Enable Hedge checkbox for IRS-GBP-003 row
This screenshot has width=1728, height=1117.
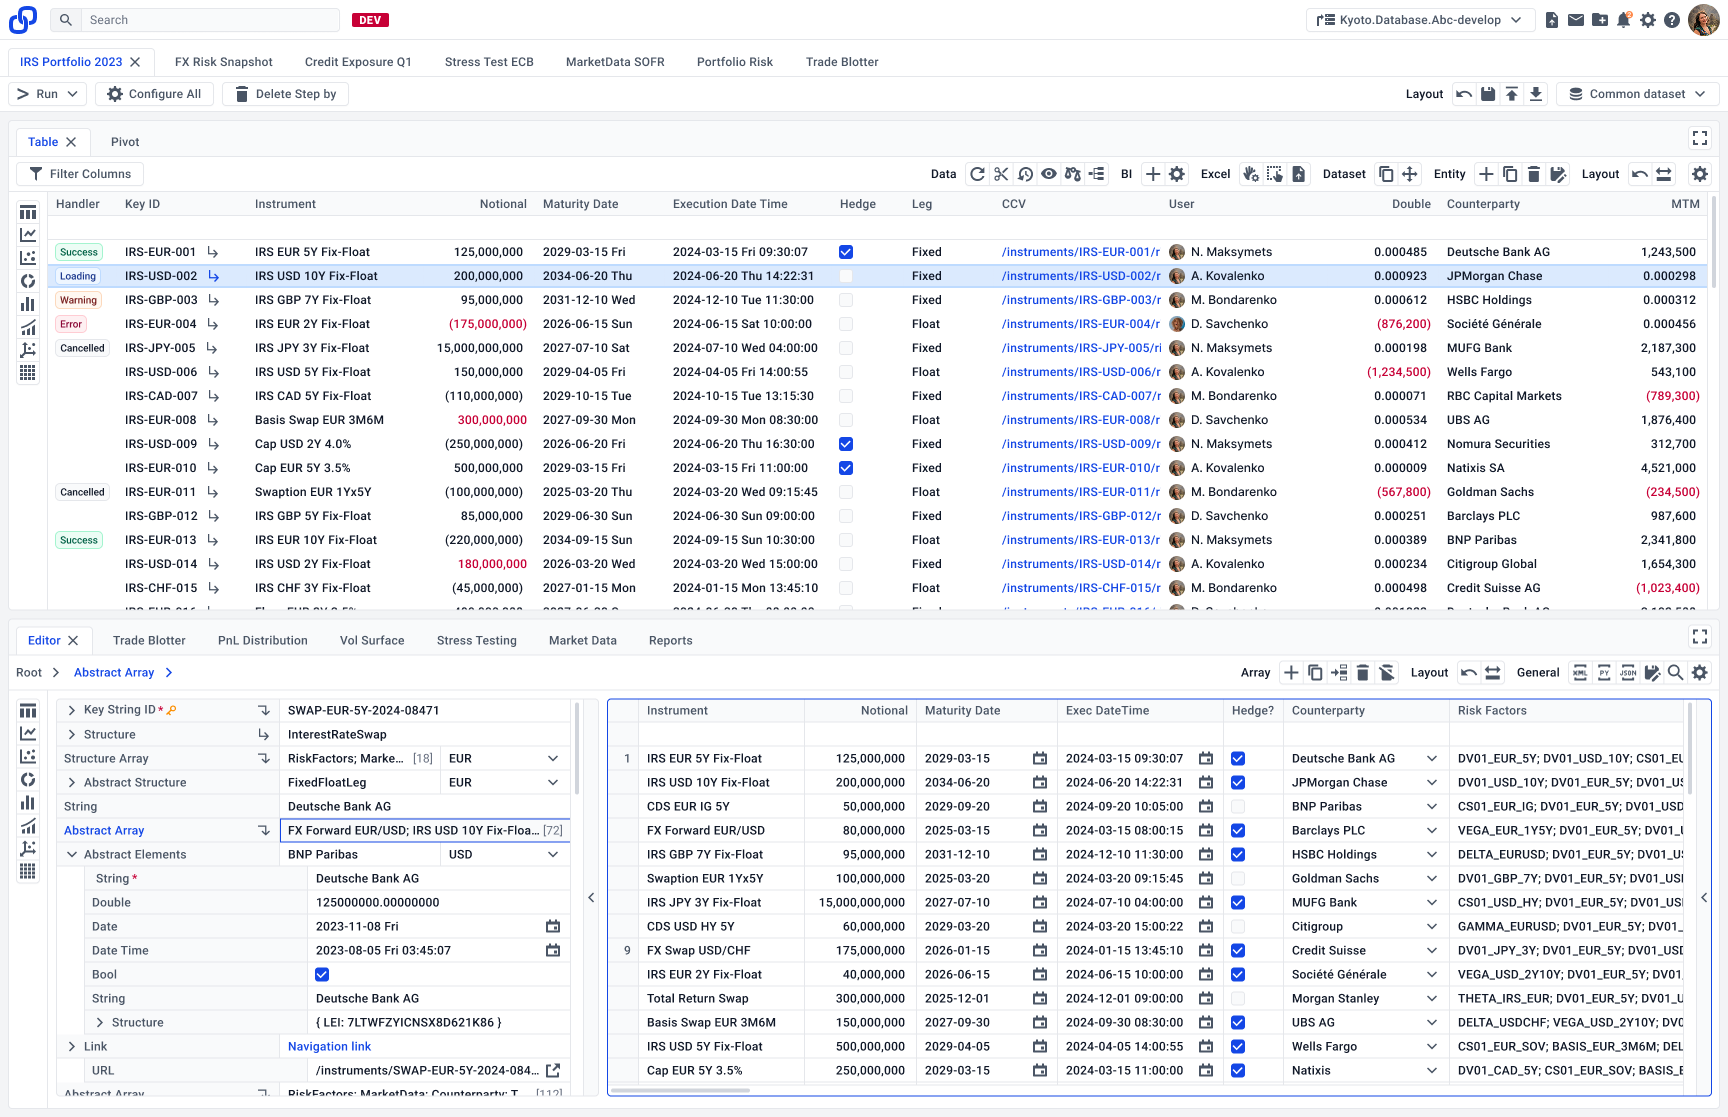tap(846, 300)
